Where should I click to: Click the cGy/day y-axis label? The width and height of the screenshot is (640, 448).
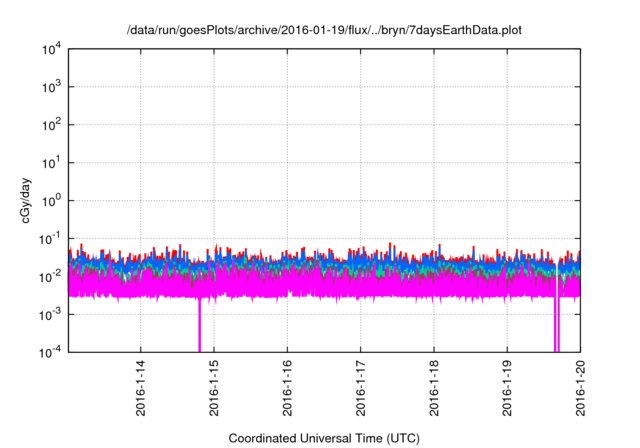pos(26,200)
